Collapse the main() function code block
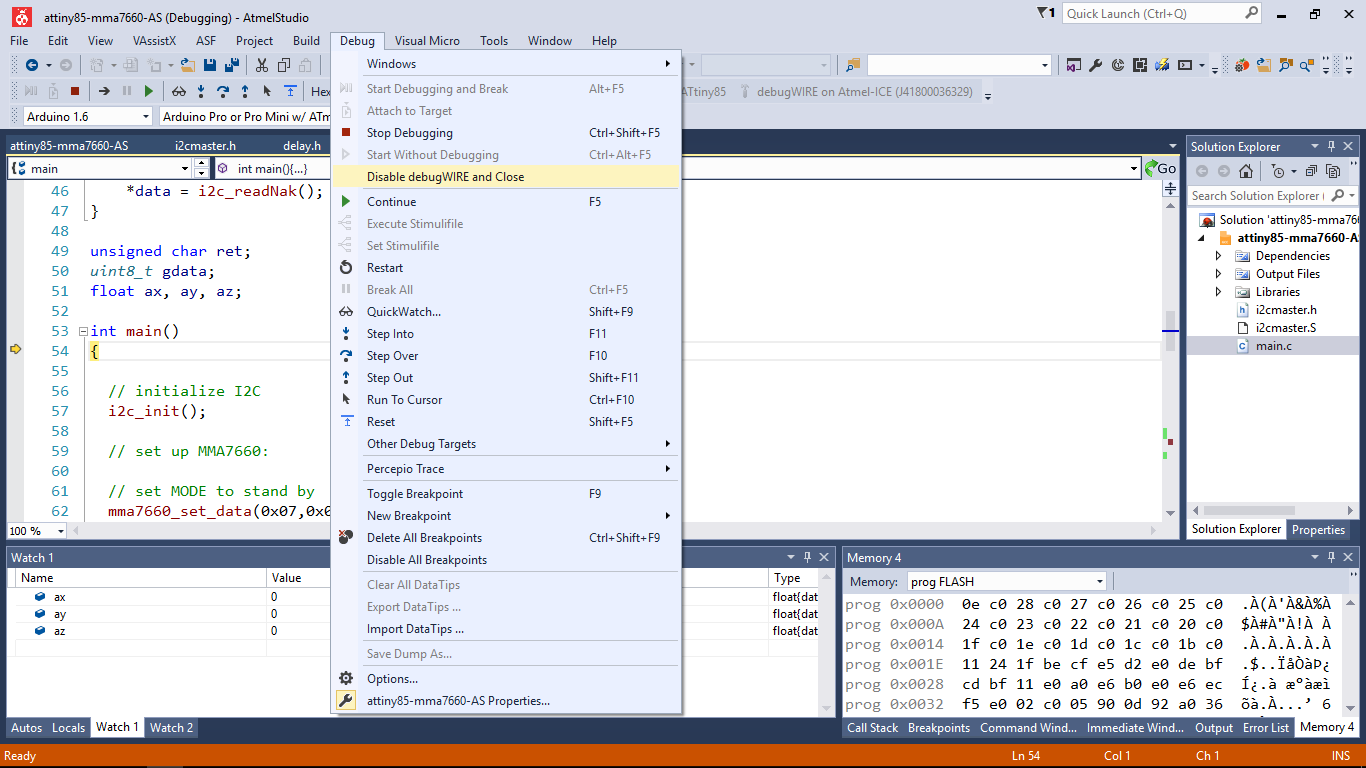This screenshot has height=768, width=1366. click(83, 331)
